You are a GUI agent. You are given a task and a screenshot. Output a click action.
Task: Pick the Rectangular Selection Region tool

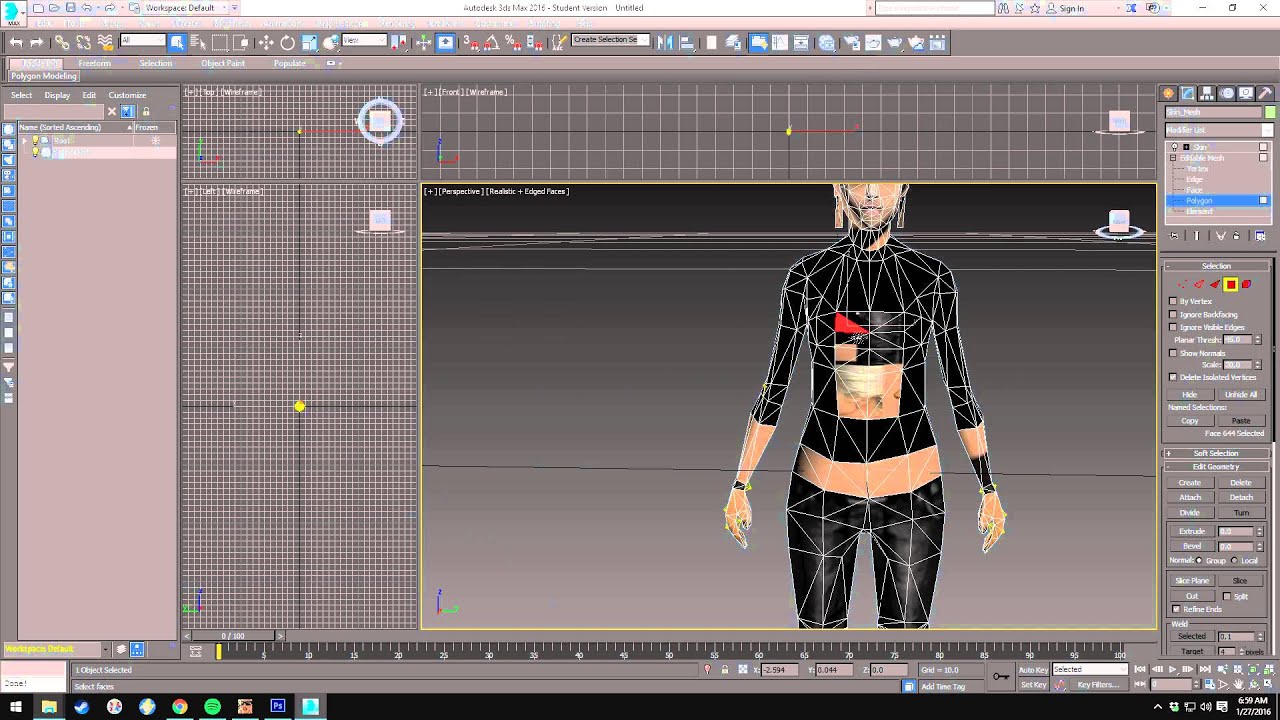219,42
